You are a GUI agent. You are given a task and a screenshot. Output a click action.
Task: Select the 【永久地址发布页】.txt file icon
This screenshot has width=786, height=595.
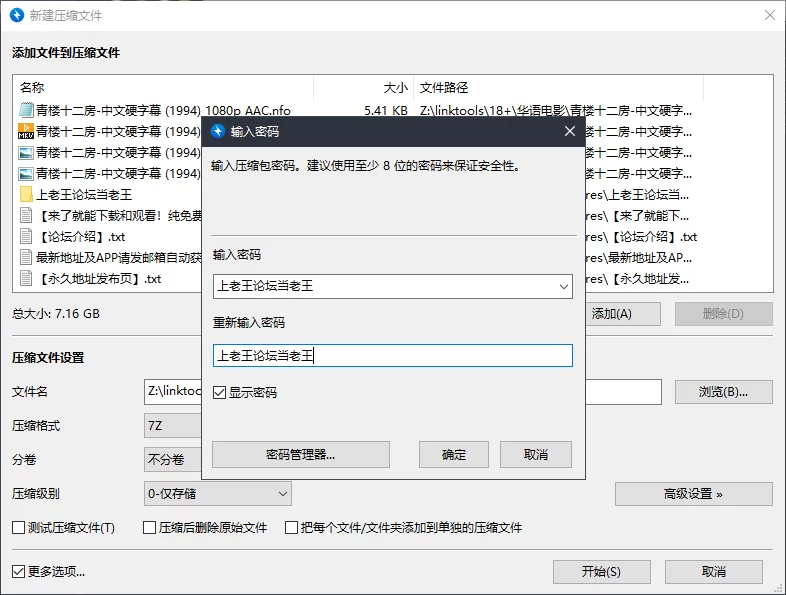26,279
